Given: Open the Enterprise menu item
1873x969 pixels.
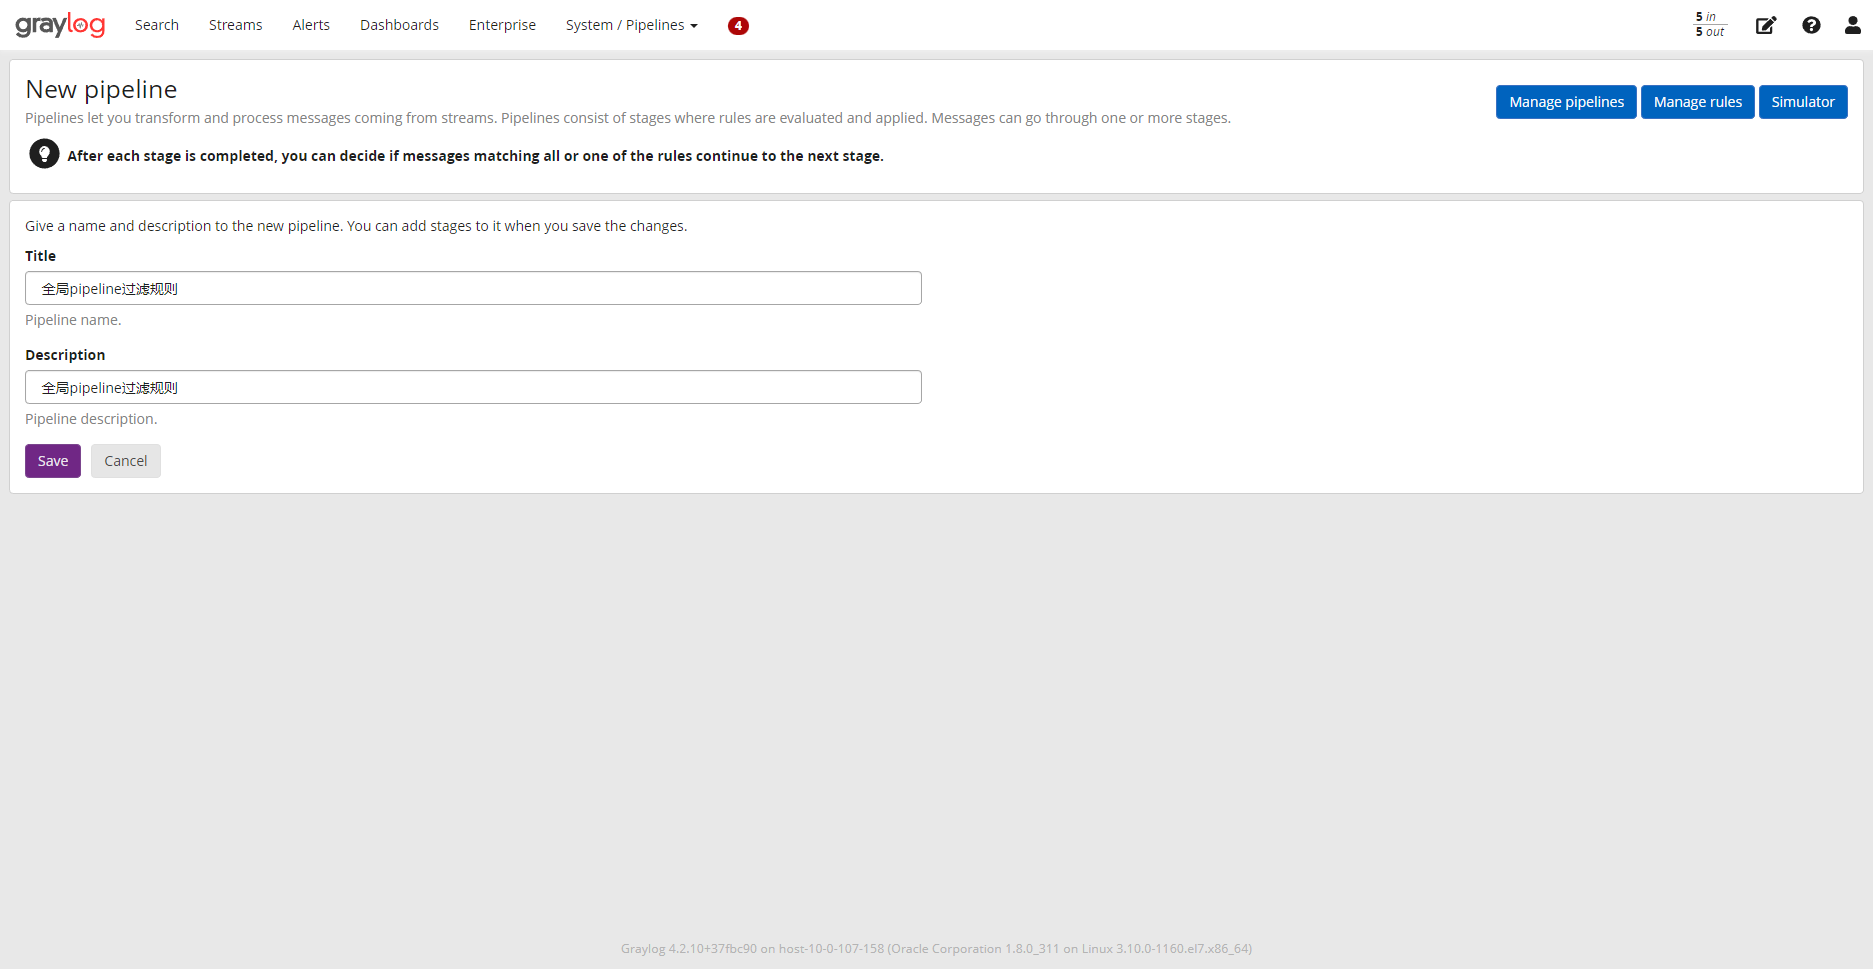Looking at the screenshot, I should [x=501, y=24].
